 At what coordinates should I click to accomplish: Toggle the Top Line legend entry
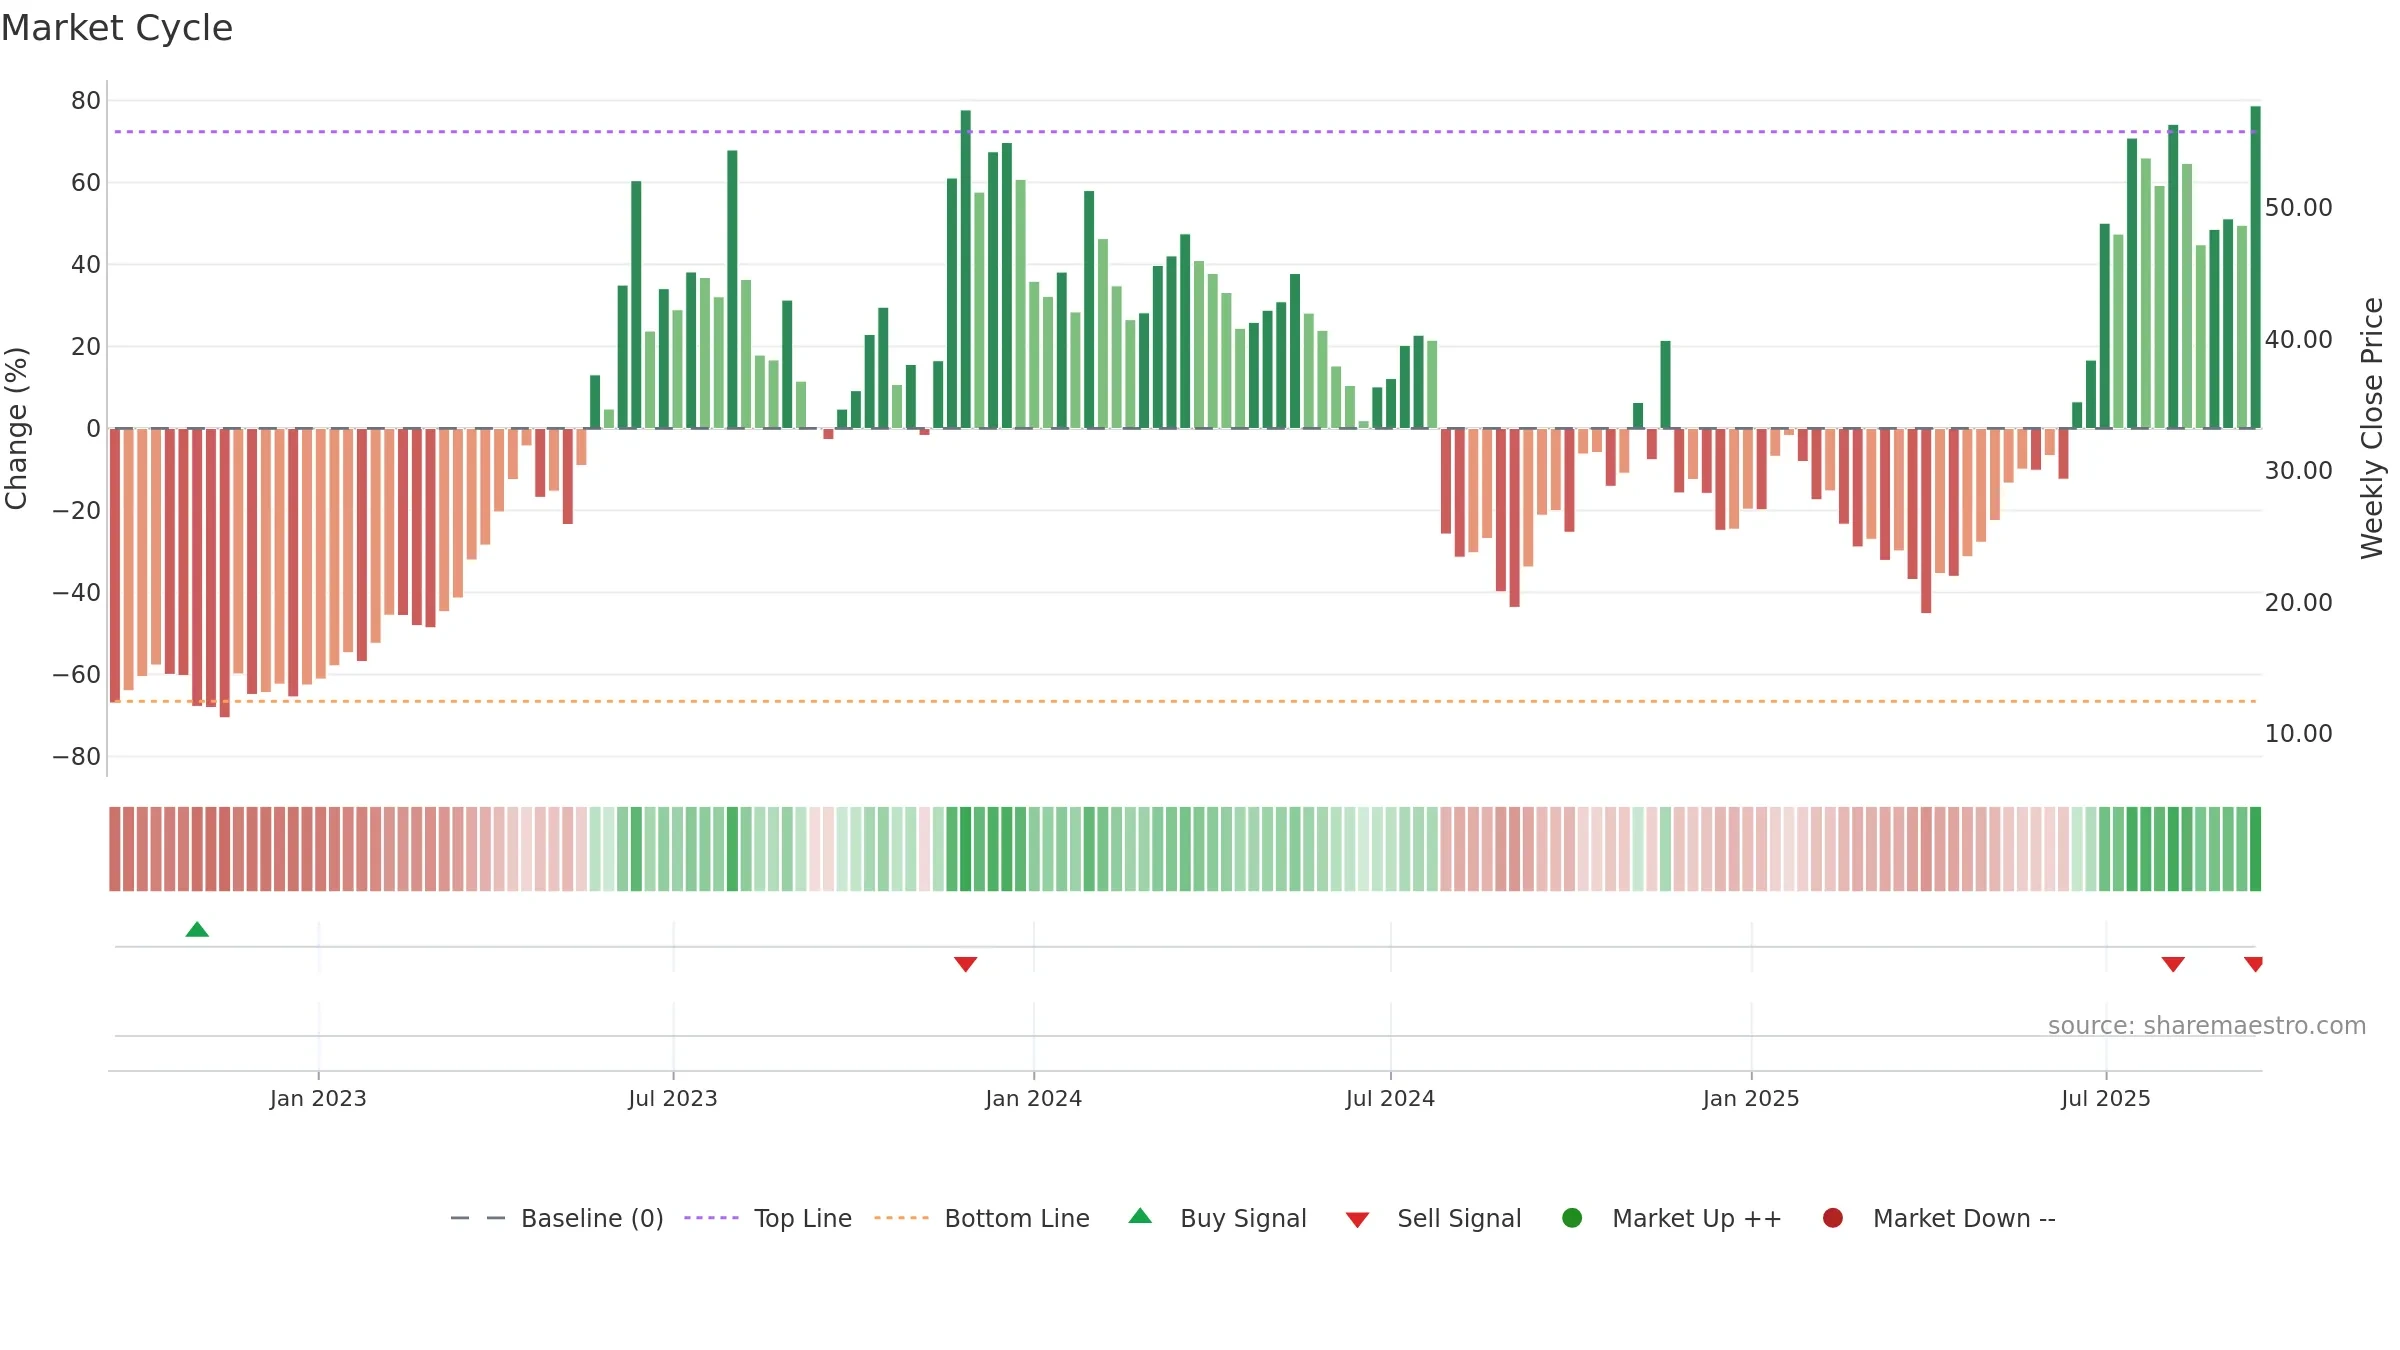click(768, 1218)
